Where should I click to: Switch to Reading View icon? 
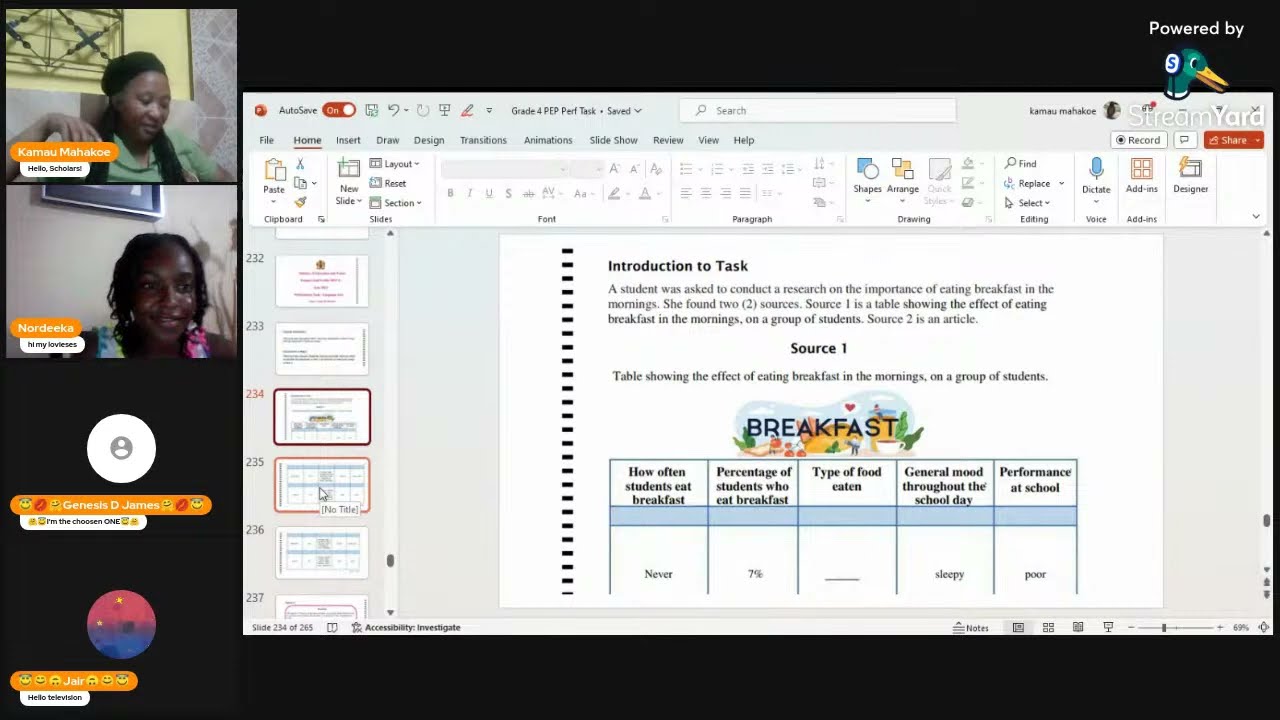coord(1078,627)
